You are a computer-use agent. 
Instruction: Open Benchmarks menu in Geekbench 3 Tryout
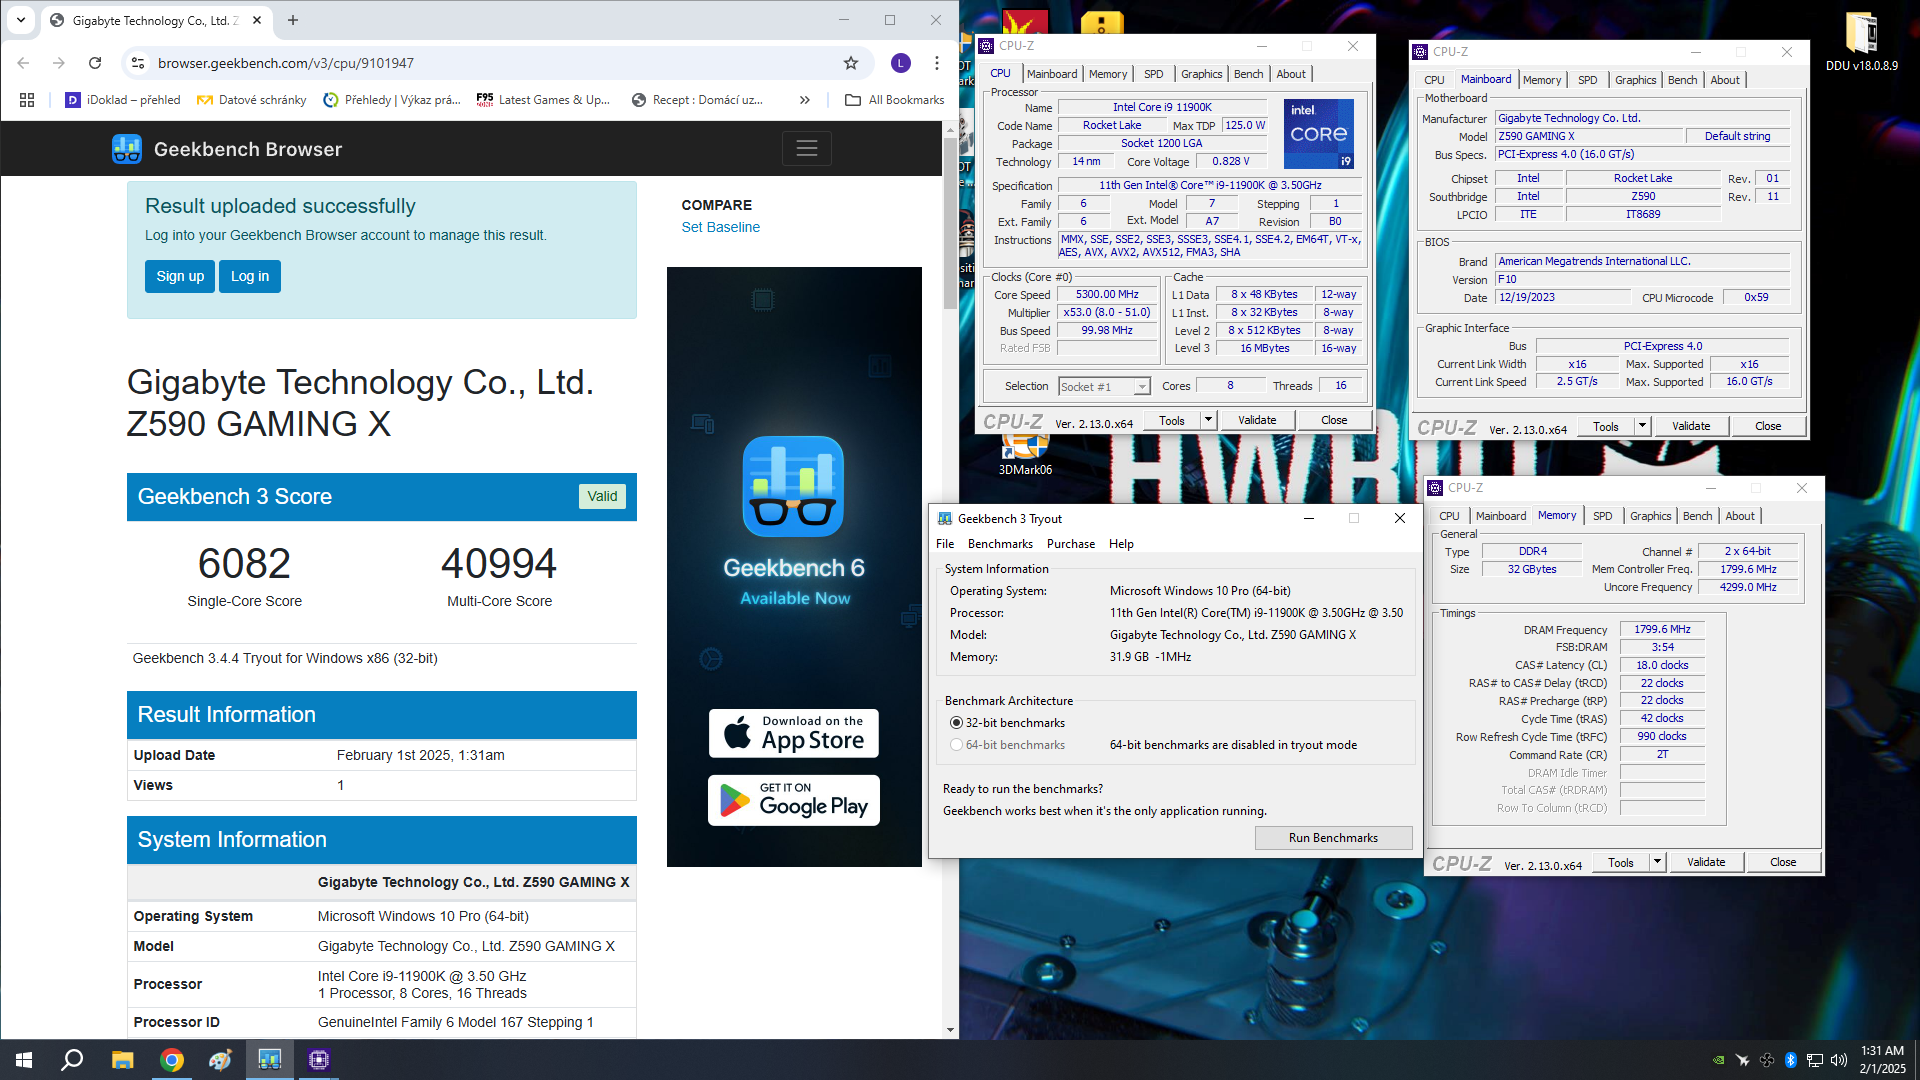pos(1000,544)
